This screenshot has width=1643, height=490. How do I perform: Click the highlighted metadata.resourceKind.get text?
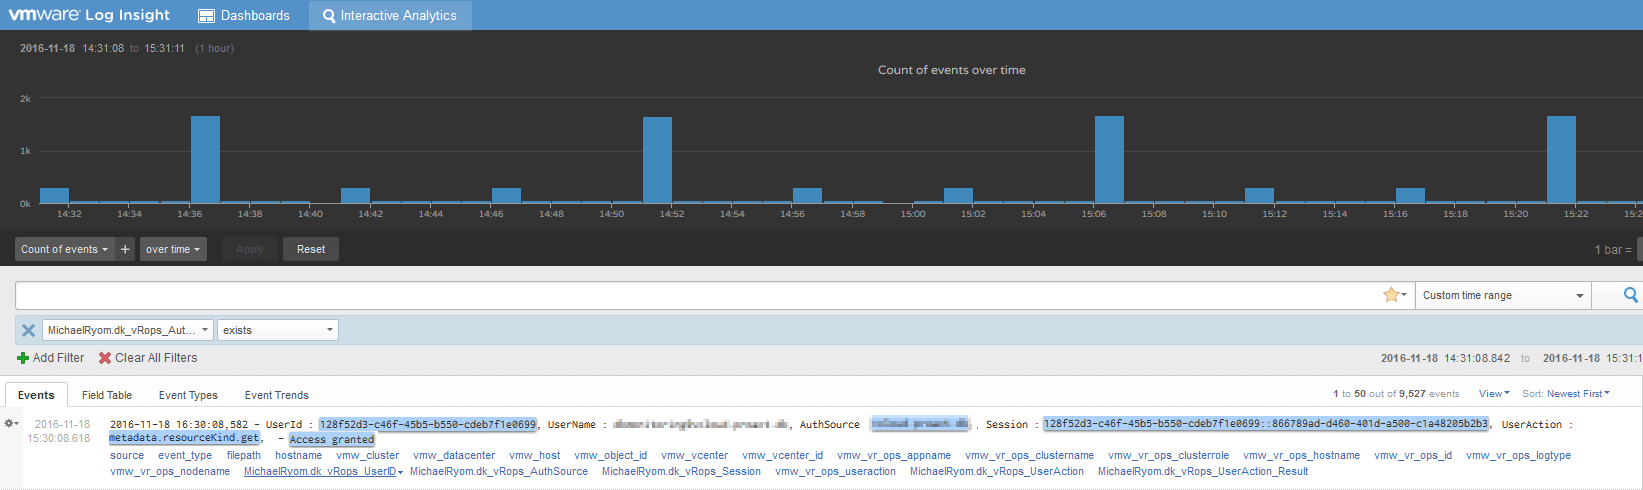[184, 438]
